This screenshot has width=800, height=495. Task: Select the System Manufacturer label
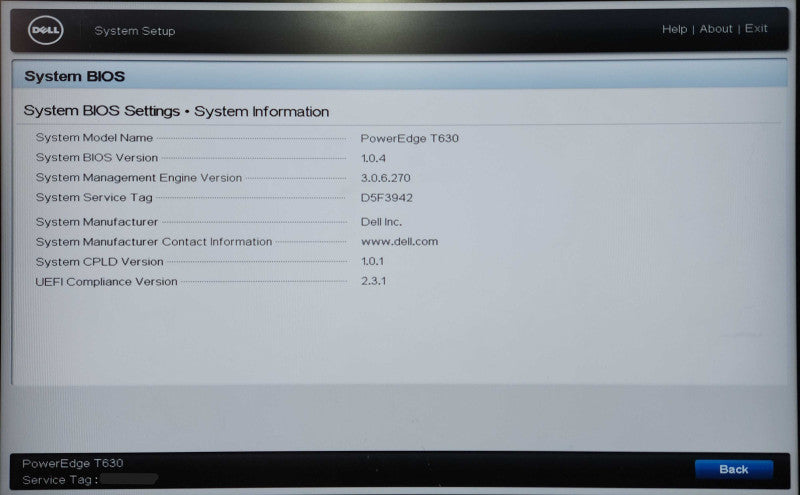point(96,222)
